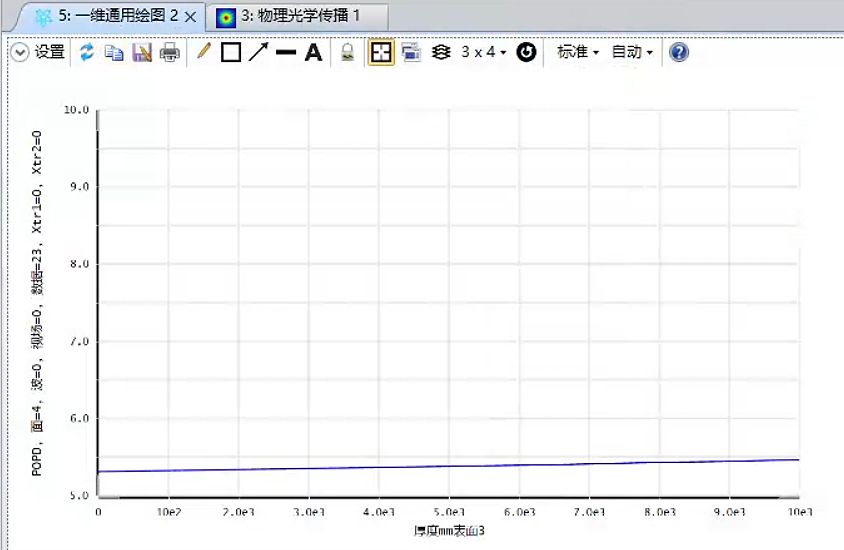Open the 3 x 4 grid dropdown
The height and width of the screenshot is (550, 844).
click(x=483, y=52)
